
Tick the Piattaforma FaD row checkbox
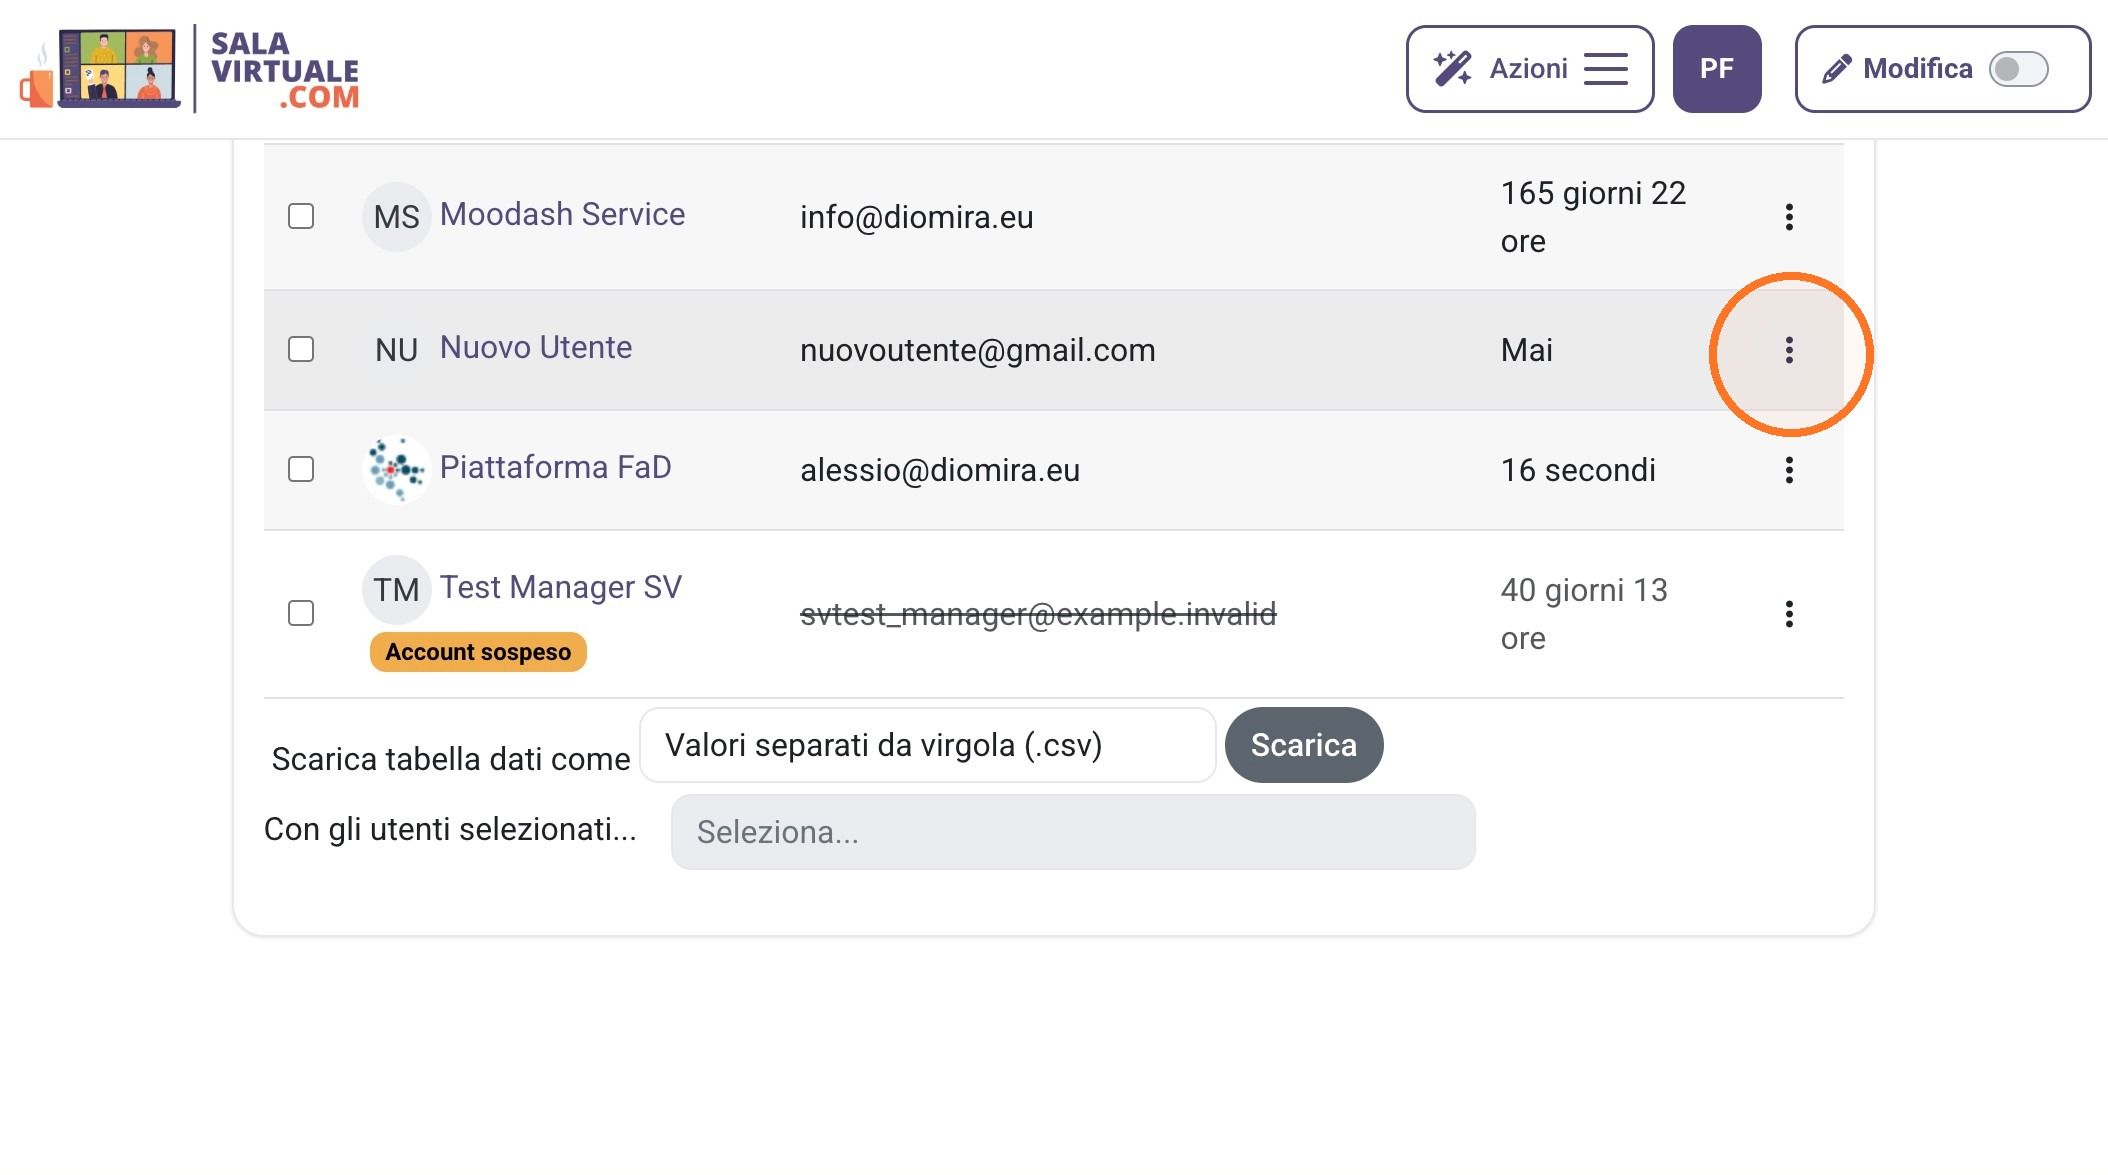tap(301, 469)
